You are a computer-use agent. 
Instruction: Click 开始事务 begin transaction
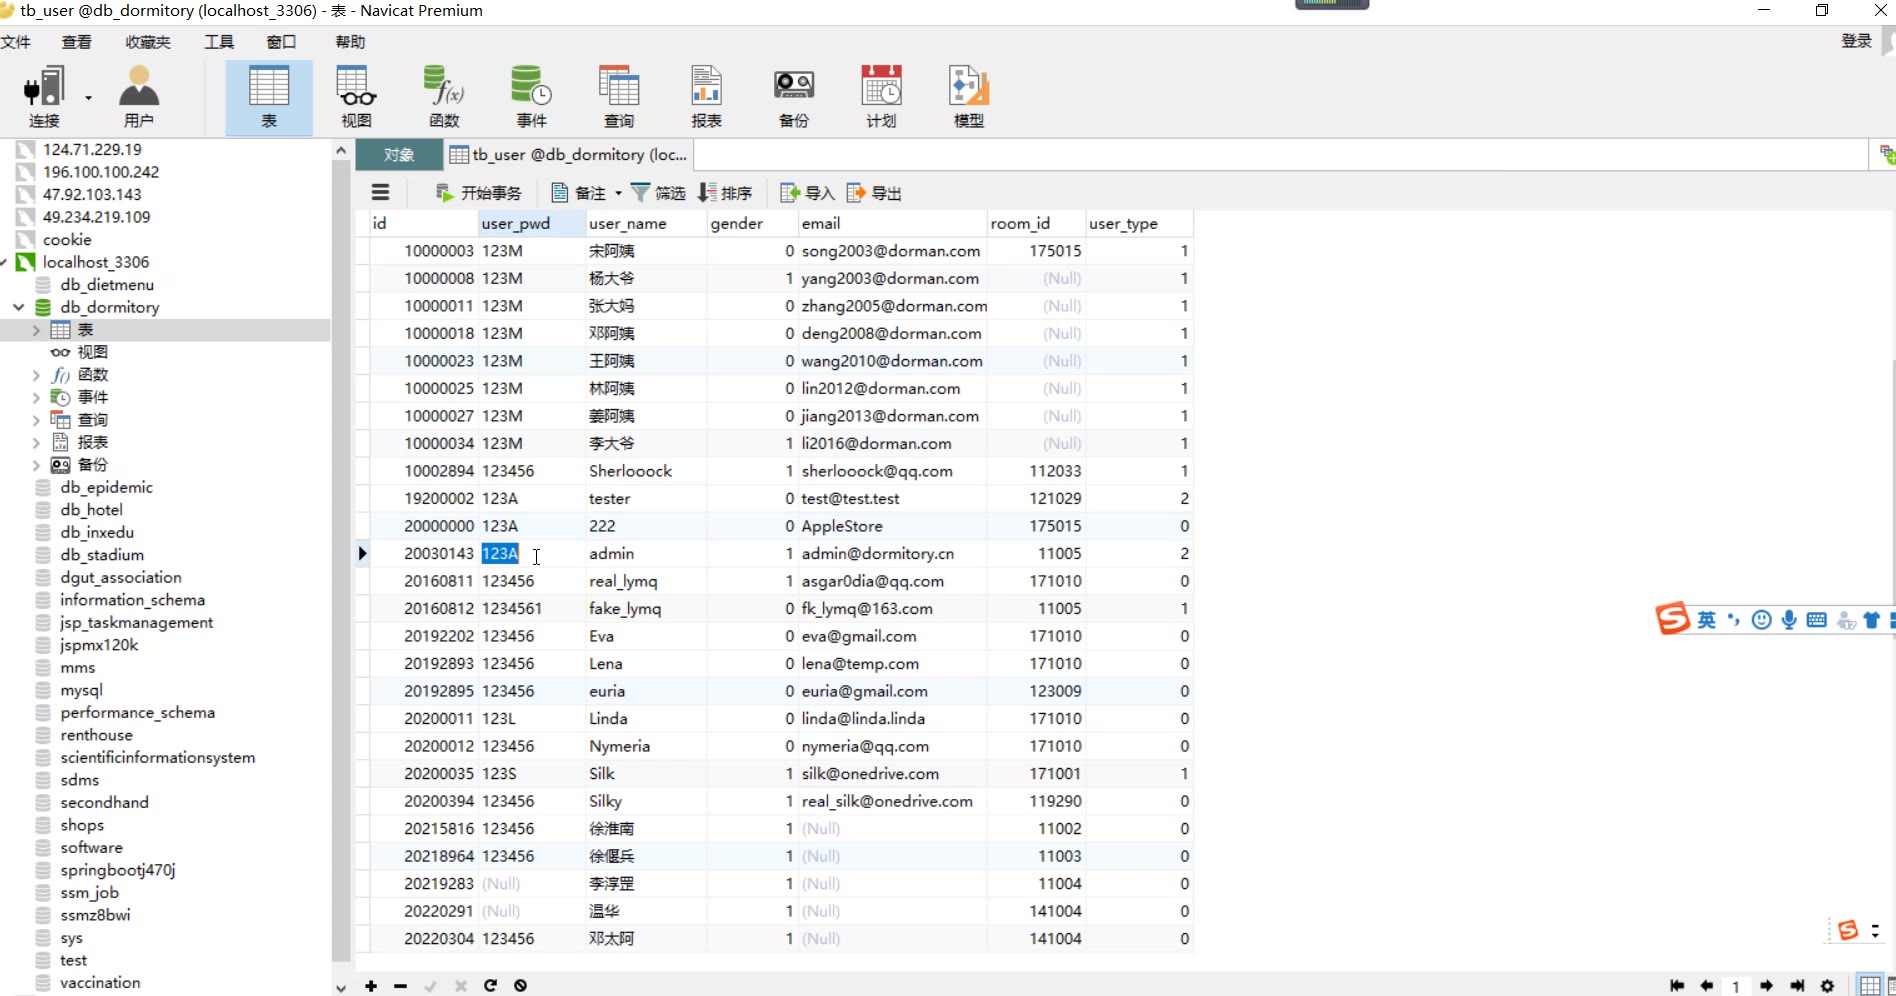478,193
